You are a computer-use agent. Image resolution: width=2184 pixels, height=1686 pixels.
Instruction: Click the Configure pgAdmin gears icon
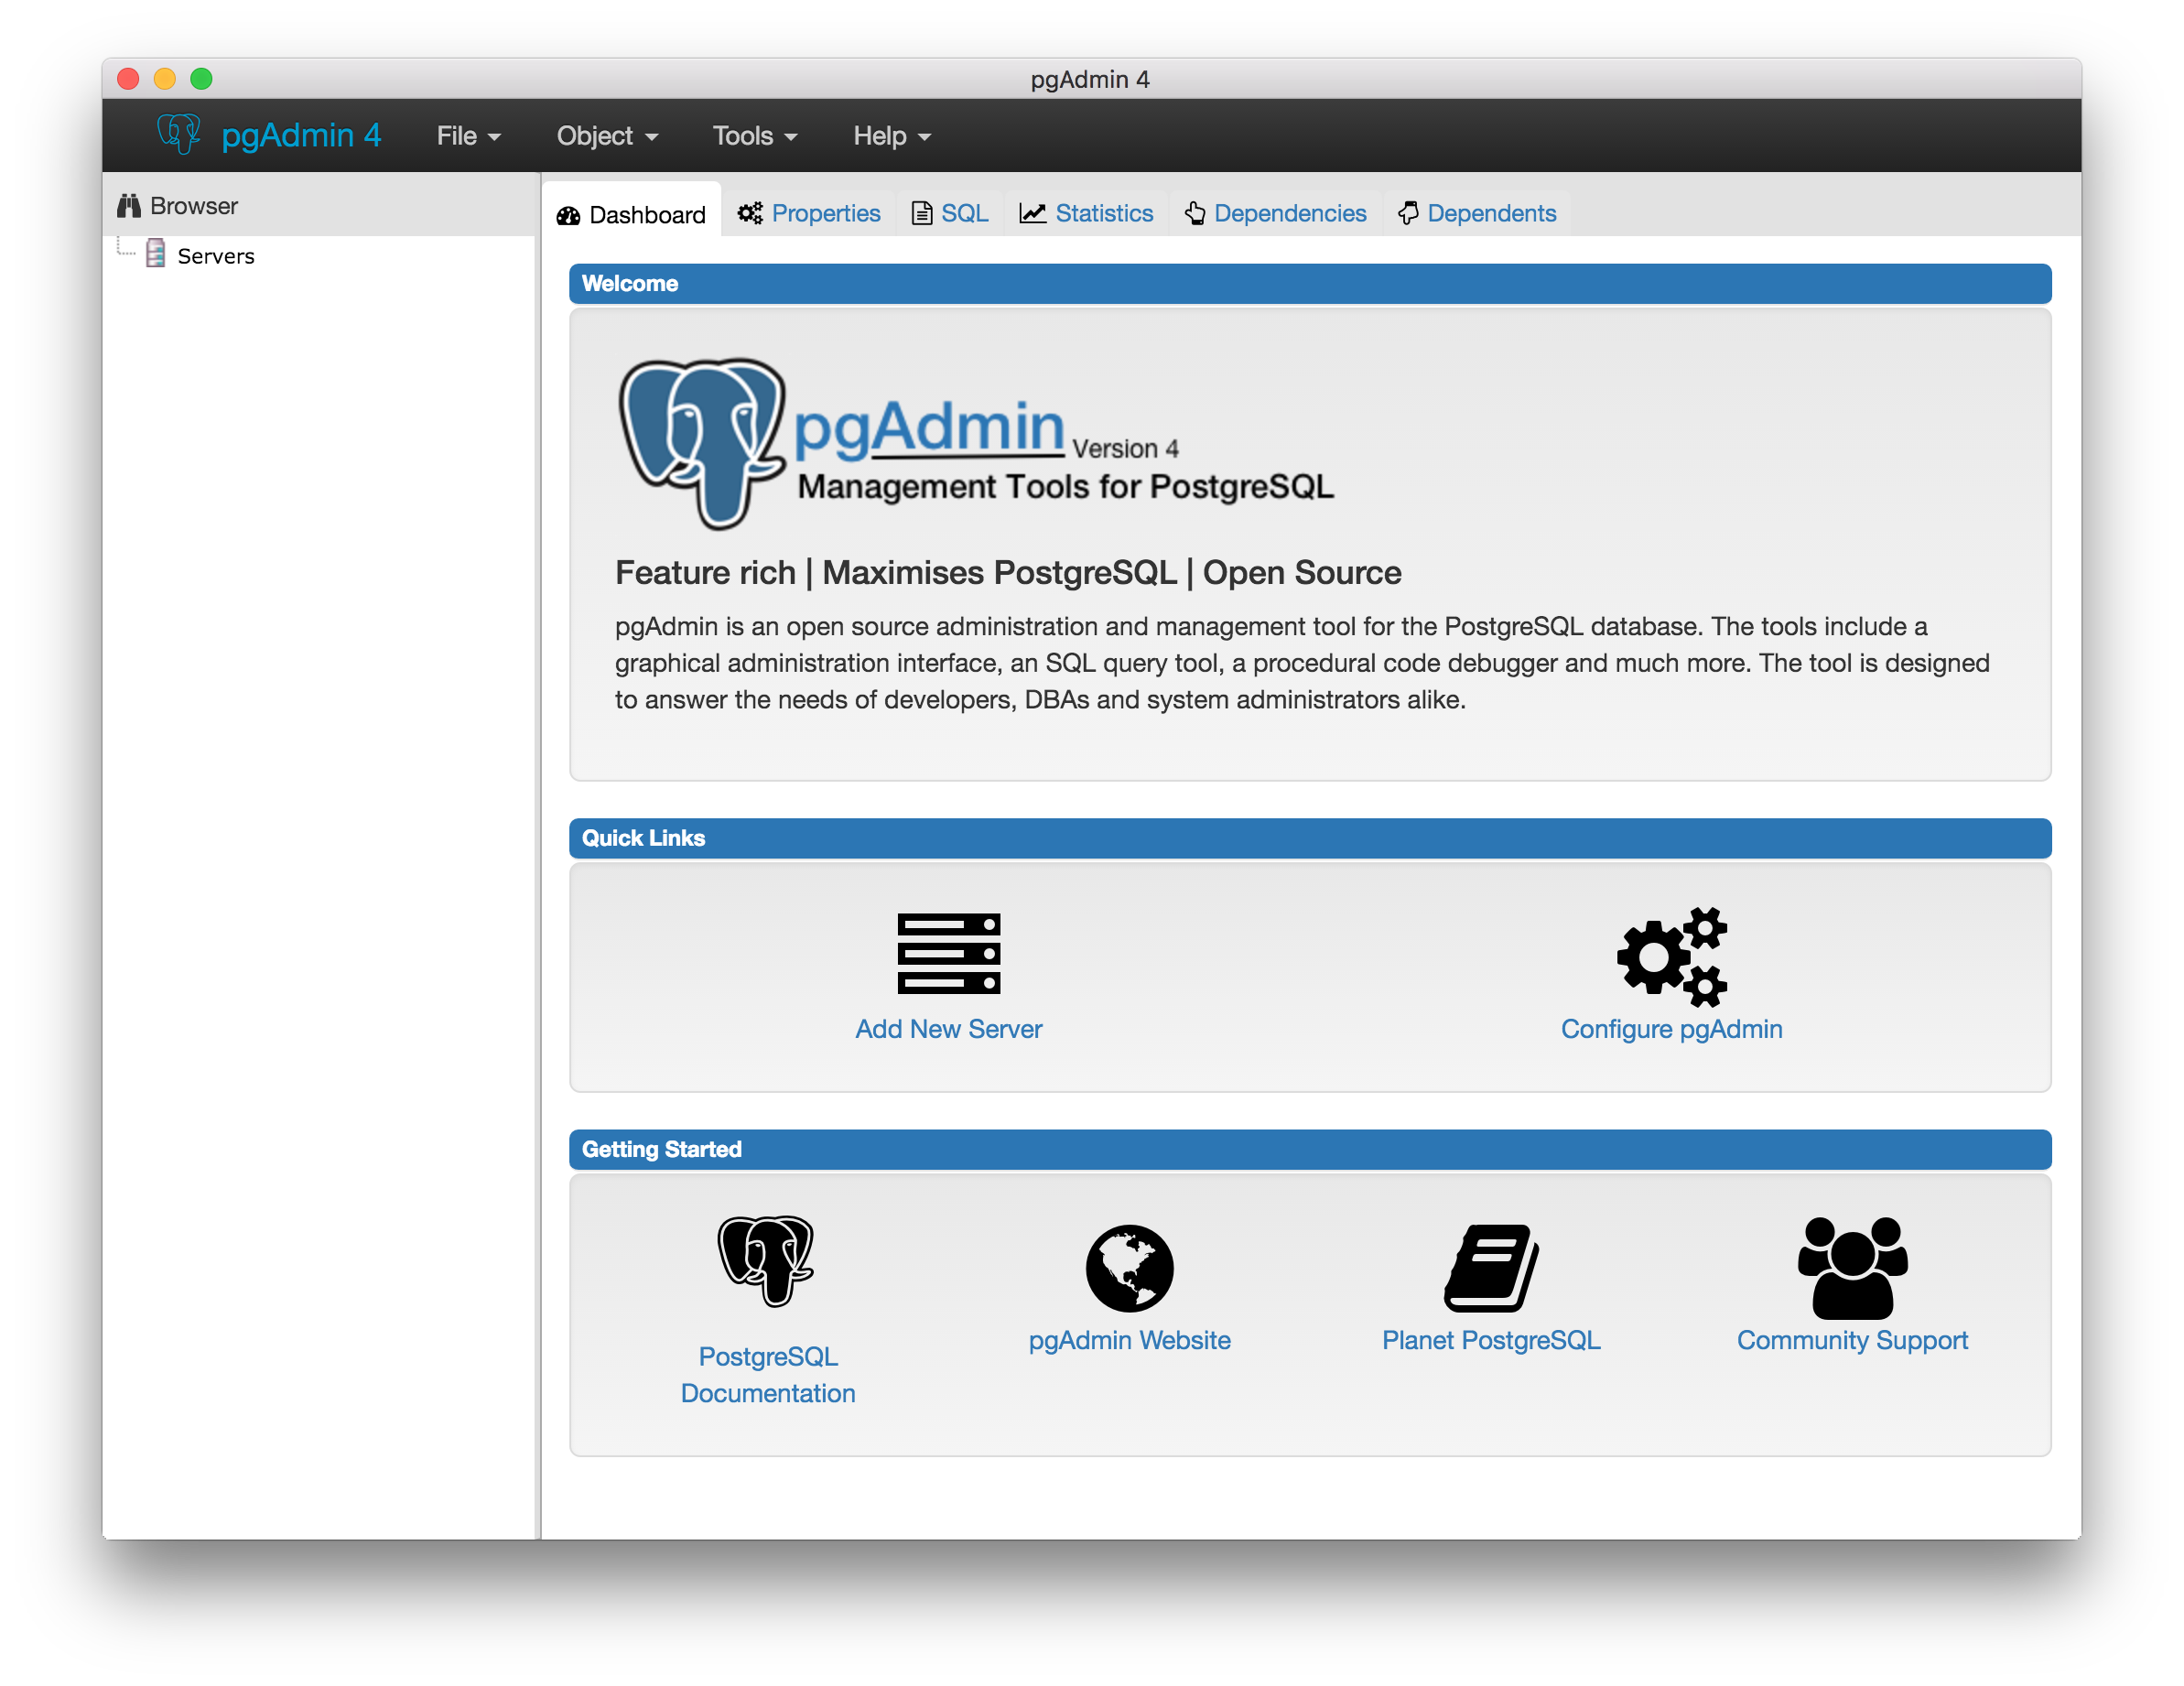tap(1672, 956)
